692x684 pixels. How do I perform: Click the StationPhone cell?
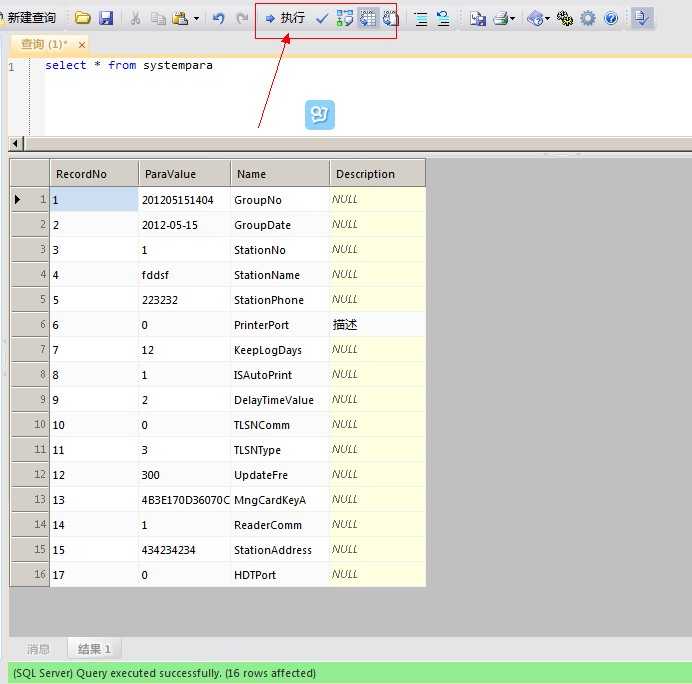click(280, 300)
